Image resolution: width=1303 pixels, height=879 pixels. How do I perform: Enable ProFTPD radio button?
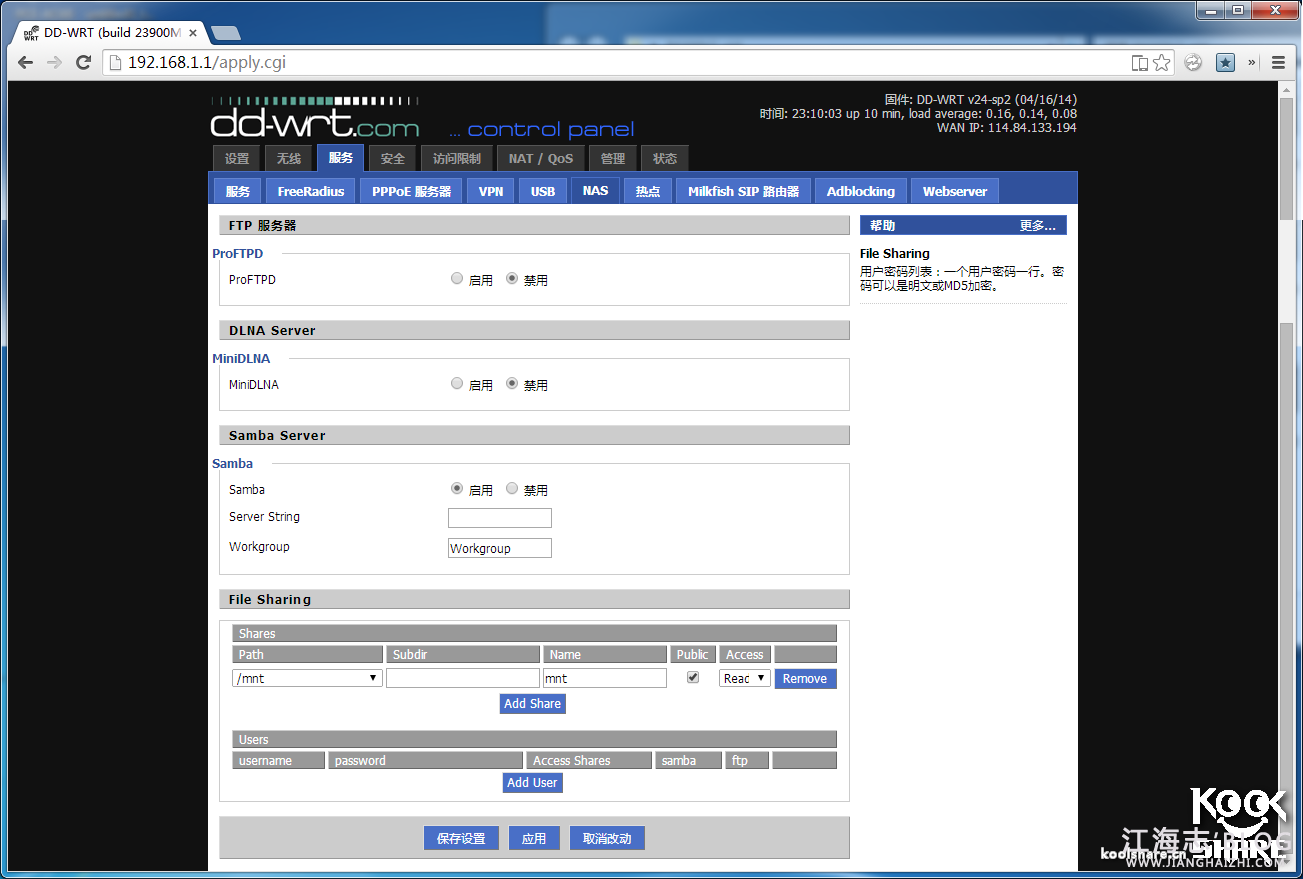[x=457, y=279]
